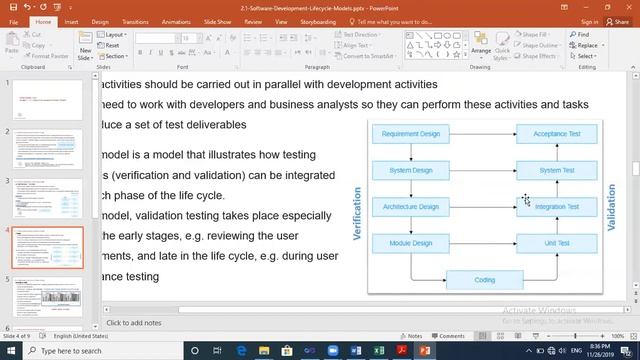Open the Arrange menu
The width and height of the screenshot is (640, 360).
[x=481, y=44]
